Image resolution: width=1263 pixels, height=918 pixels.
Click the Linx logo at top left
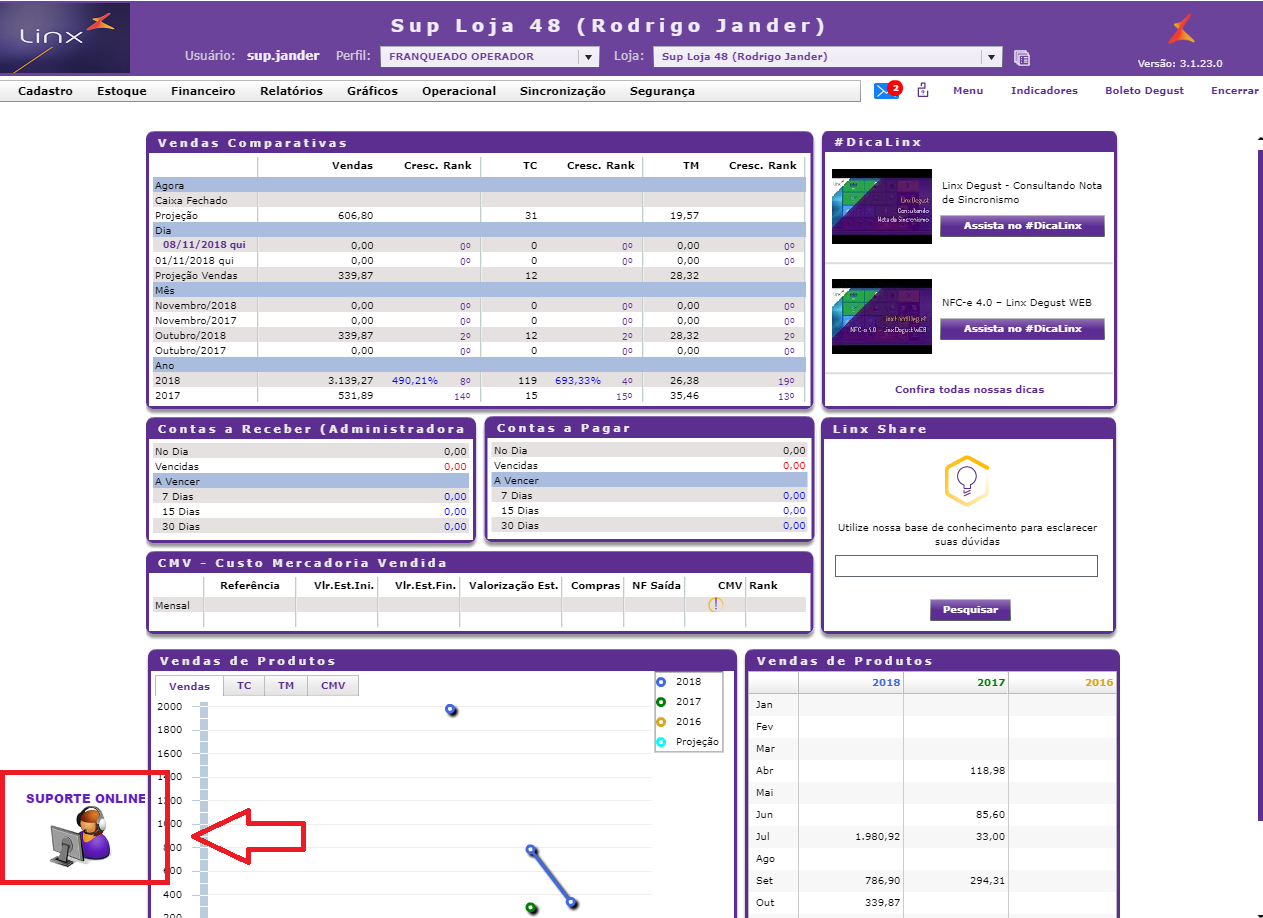click(65, 38)
